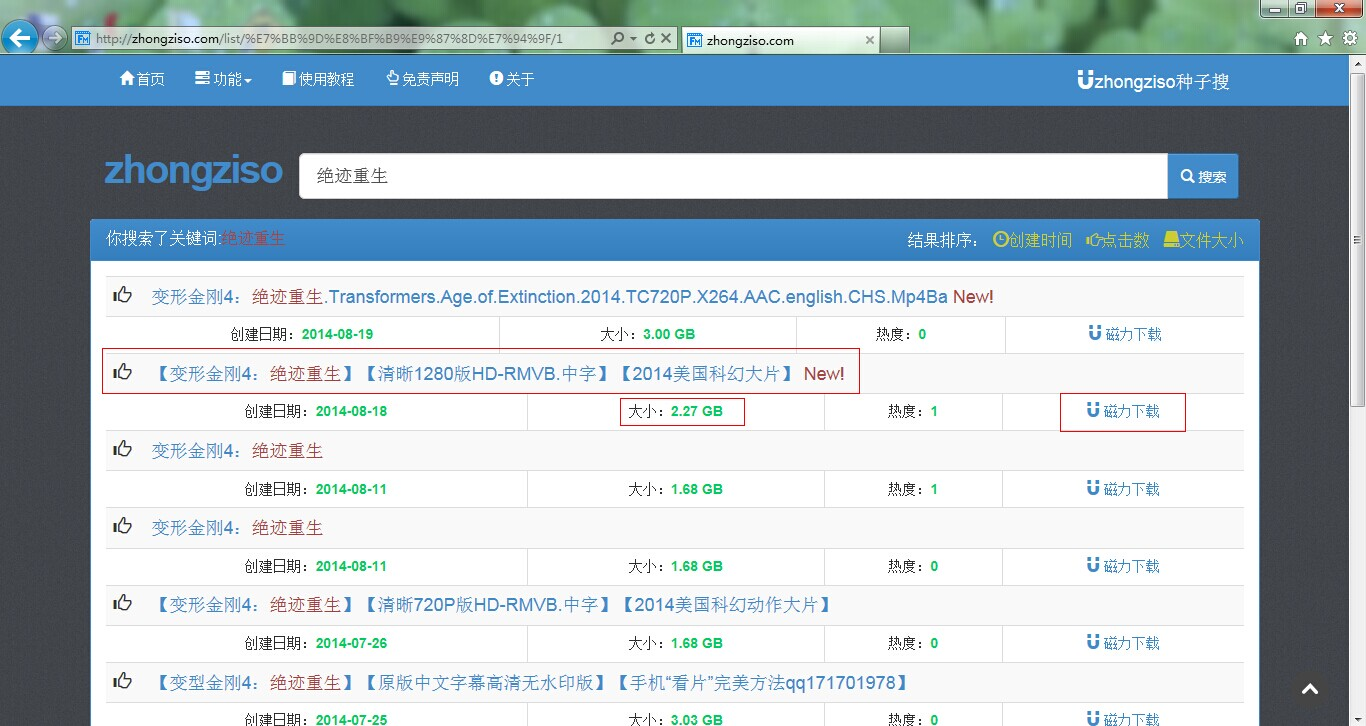Click the 你搜索了关键词 绝迹重生 header text
This screenshot has height=726, width=1366.
click(x=196, y=238)
